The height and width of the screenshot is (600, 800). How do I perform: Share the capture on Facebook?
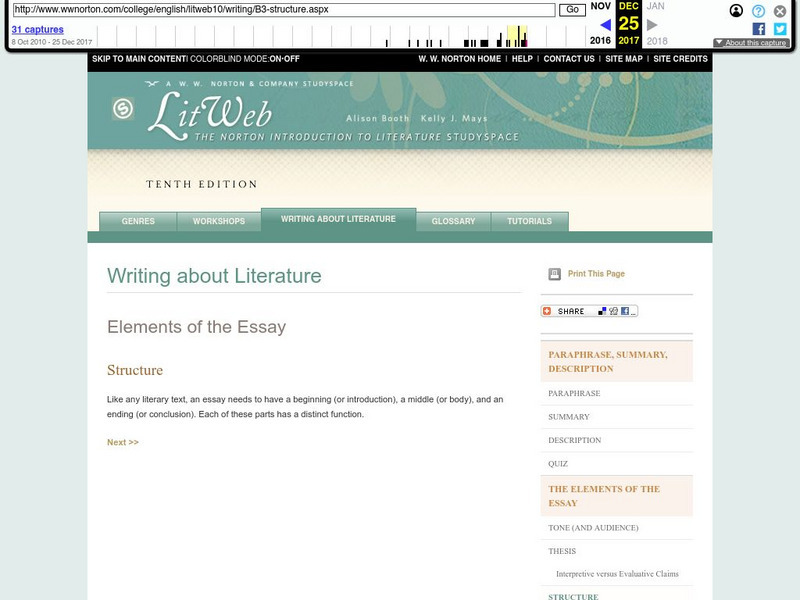point(759,29)
